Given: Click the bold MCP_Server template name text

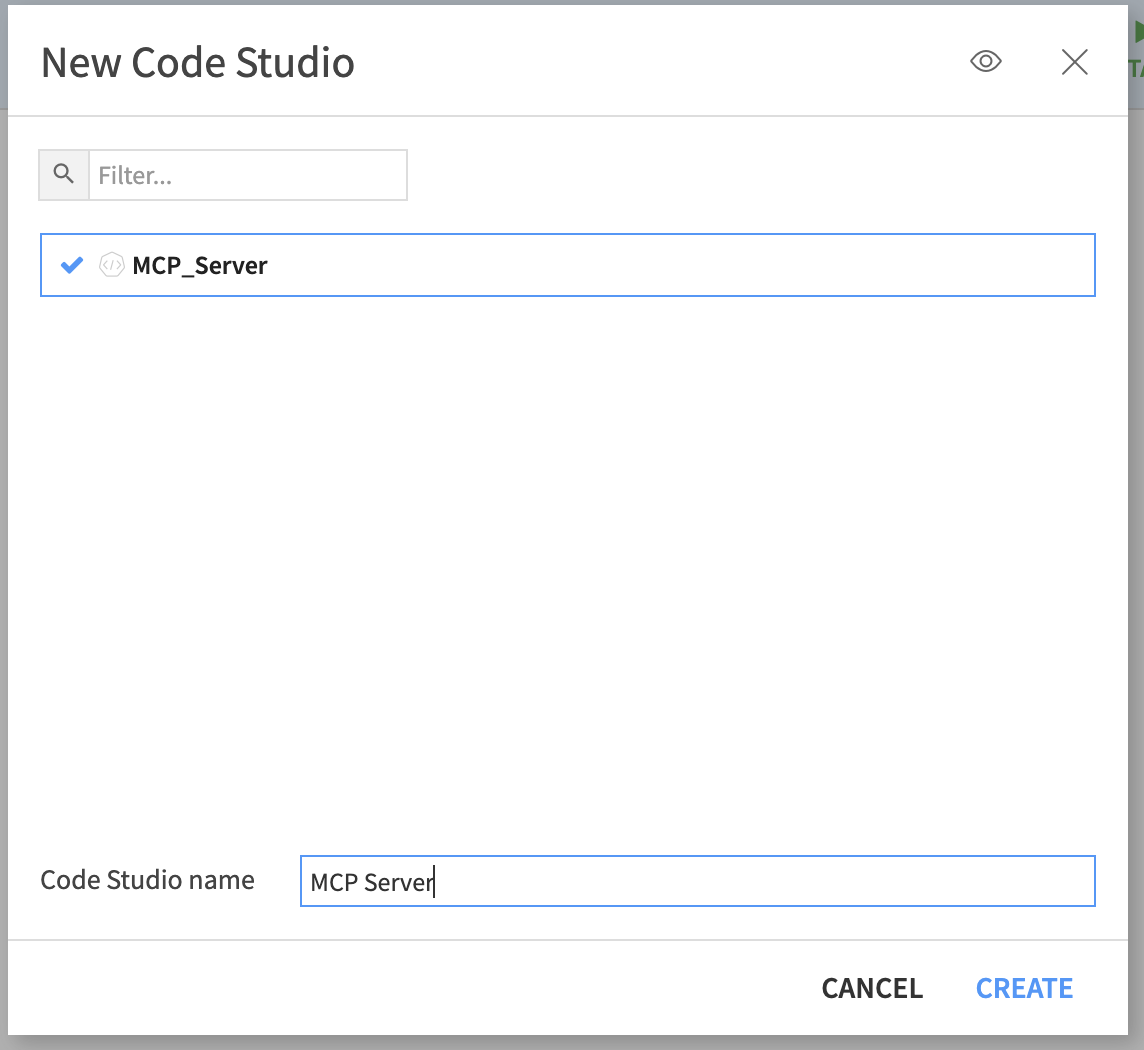Looking at the screenshot, I should tap(200, 266).
